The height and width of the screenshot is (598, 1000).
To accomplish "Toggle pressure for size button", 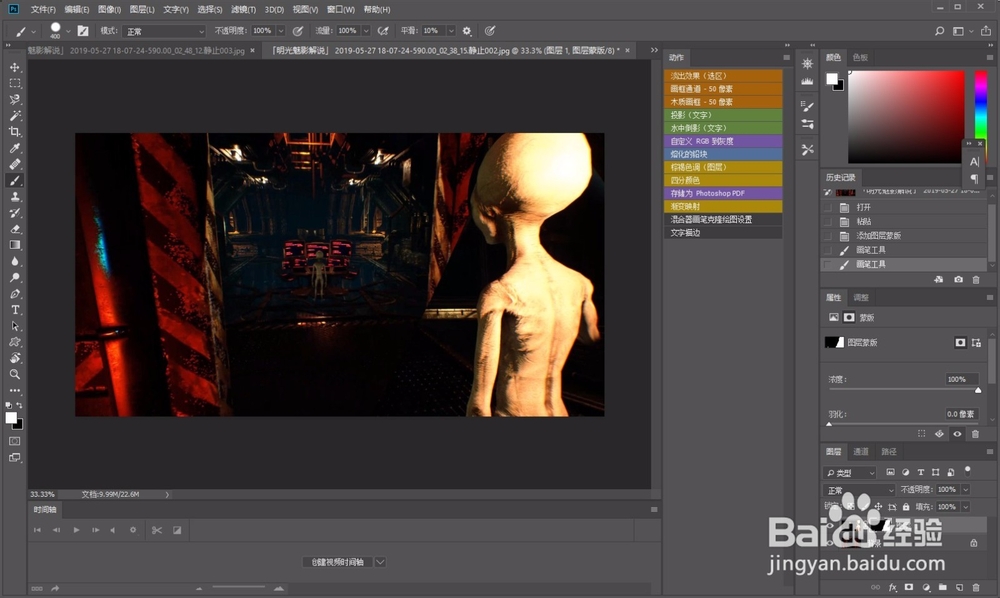I will [x=490, y=31].
